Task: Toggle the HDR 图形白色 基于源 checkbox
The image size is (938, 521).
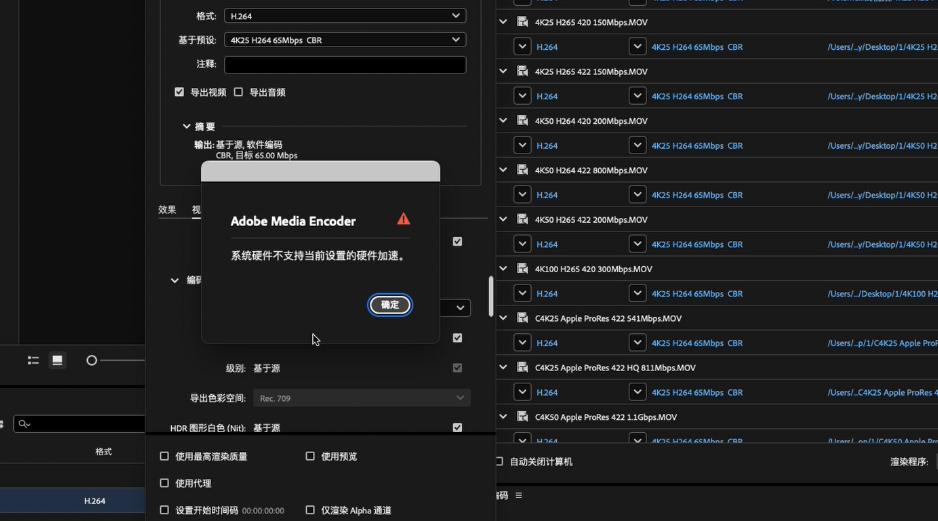Action: point(458,428)
